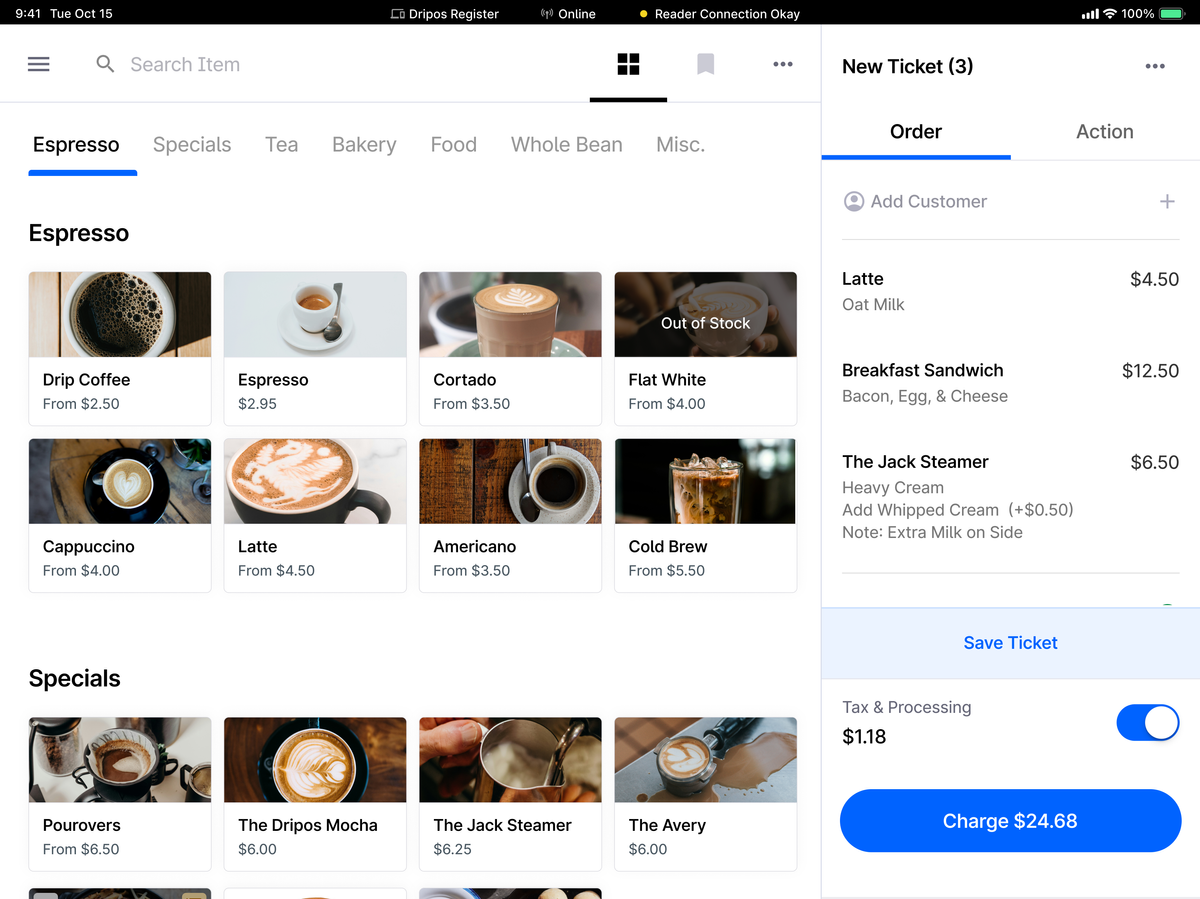Select the Breakfast Sandwich order entry

point(1010,381)
